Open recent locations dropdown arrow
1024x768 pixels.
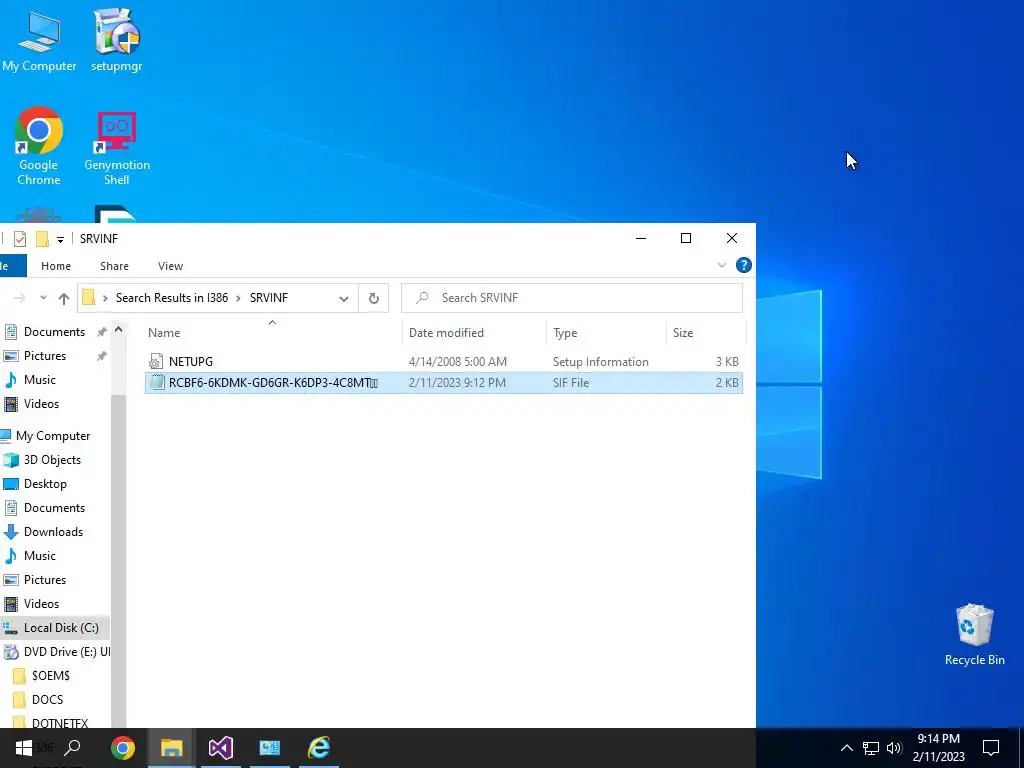click(x=43, y=298)
